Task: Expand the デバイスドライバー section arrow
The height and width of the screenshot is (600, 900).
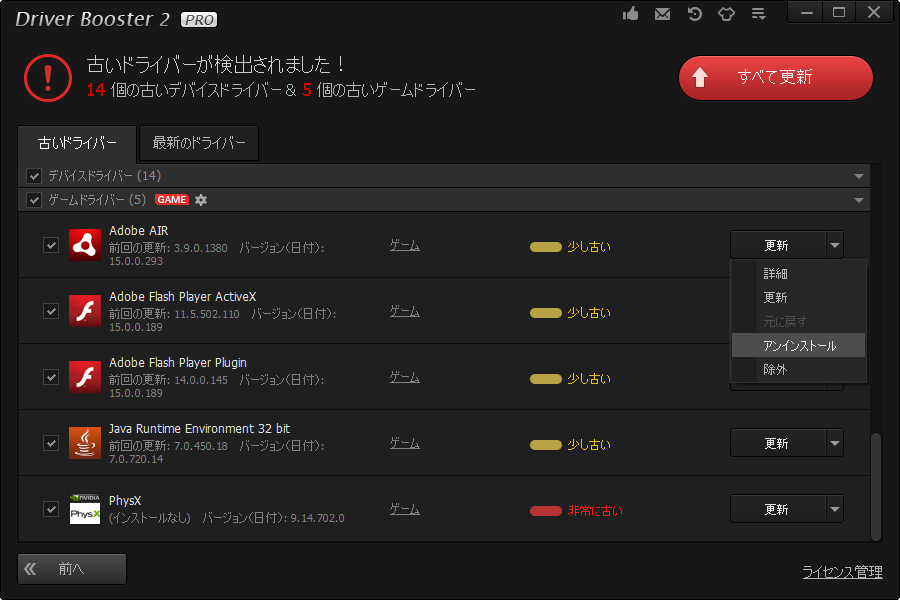Action: click(x=859, y=176)
